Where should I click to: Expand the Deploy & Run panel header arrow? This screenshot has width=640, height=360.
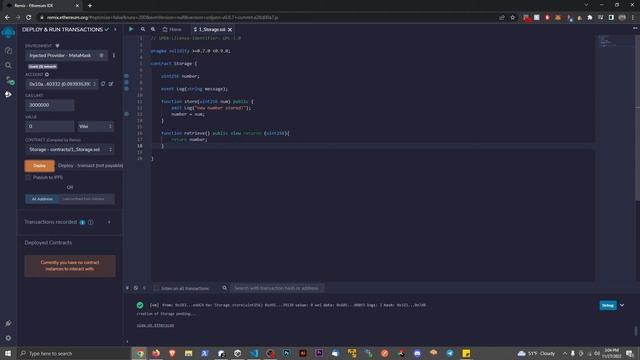(x=115, y=29)
